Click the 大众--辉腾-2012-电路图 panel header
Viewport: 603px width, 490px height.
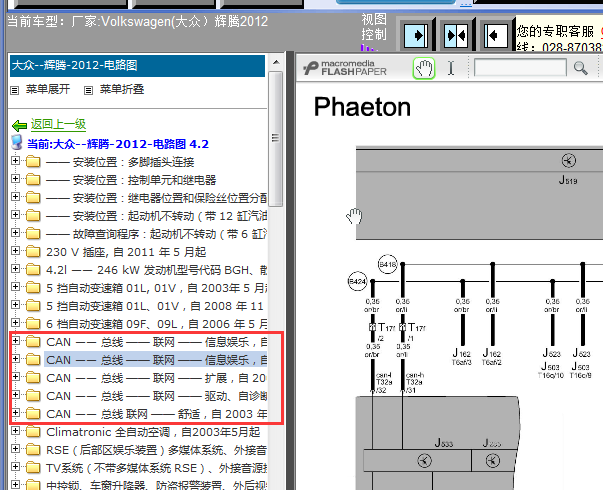point(137,65)
